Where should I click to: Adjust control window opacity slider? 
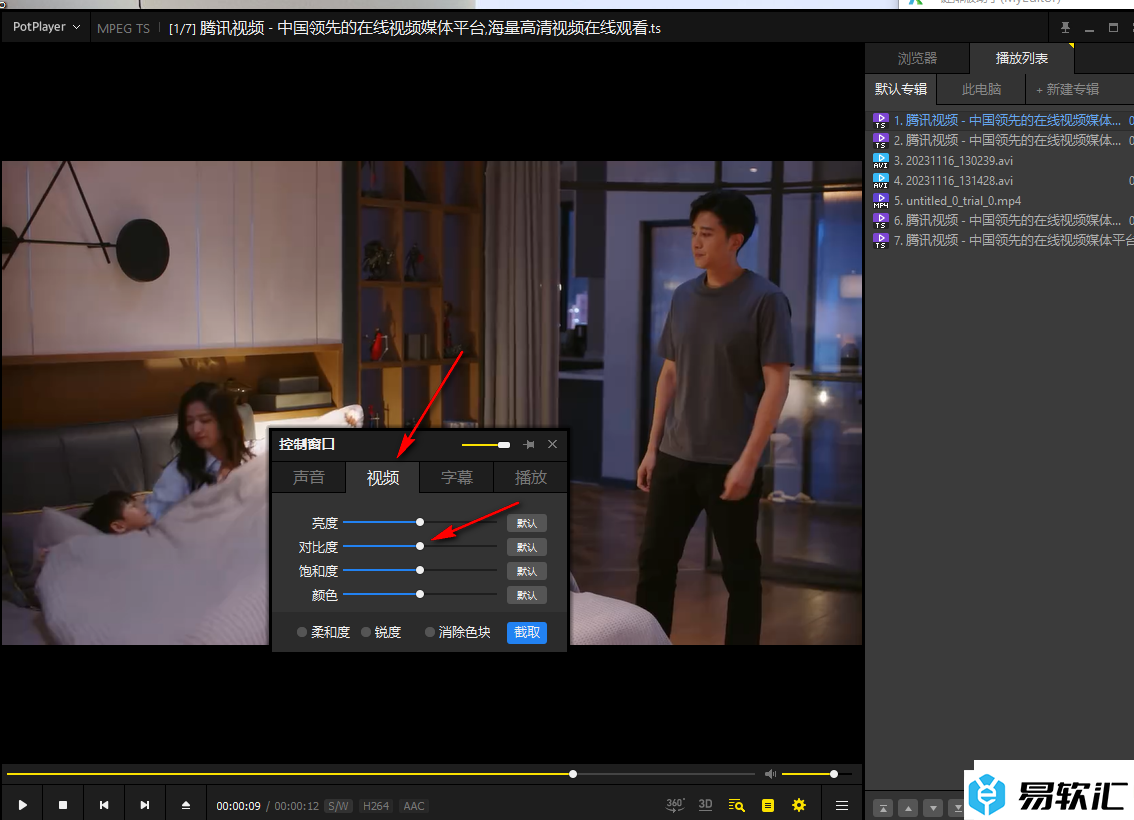[x=486, y=445]
